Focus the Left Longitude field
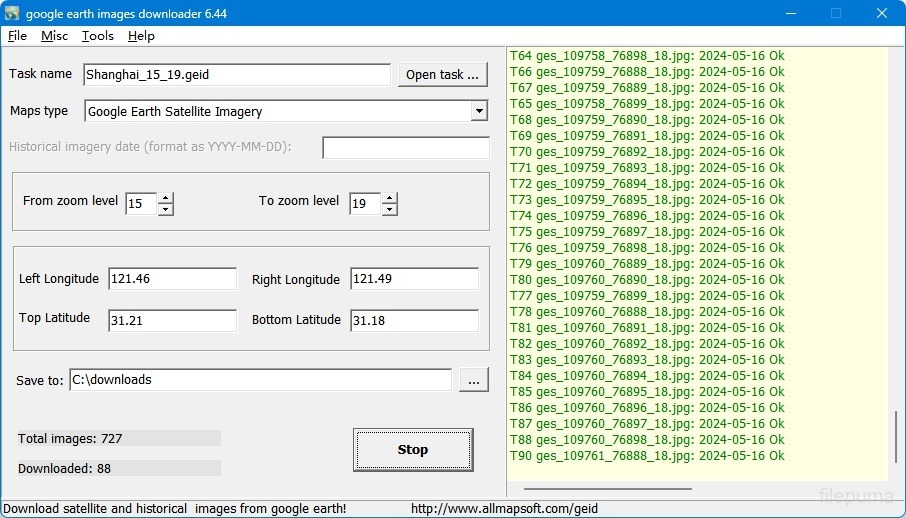Viewport: 906px width, 518px height. [172, 279]
